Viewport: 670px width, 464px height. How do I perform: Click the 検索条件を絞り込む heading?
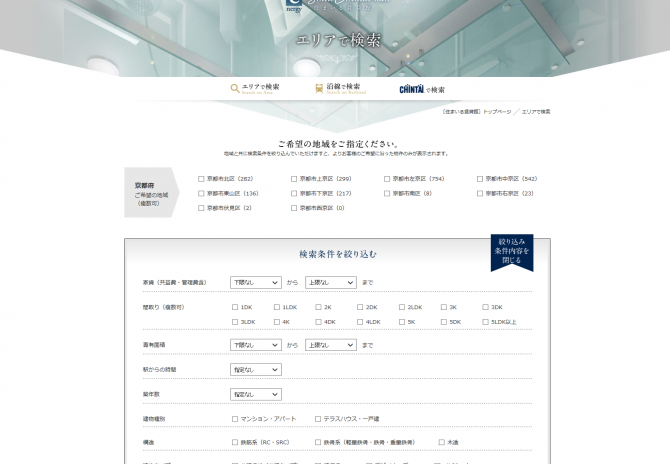point(338,254)
